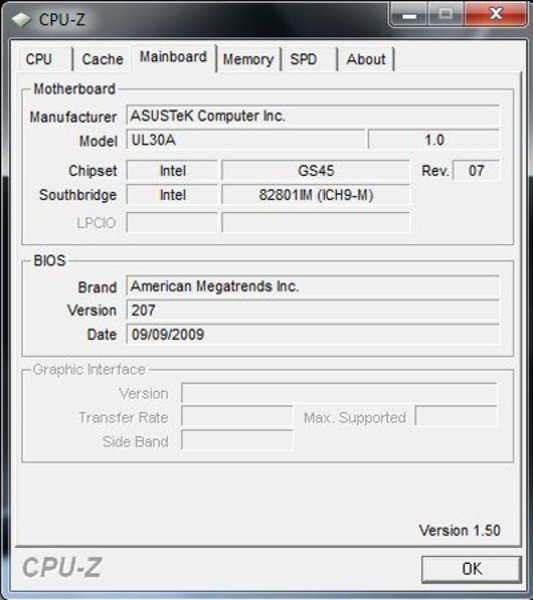
Task: Select the Model field showing UL30A
Action: tap(246, 140)
